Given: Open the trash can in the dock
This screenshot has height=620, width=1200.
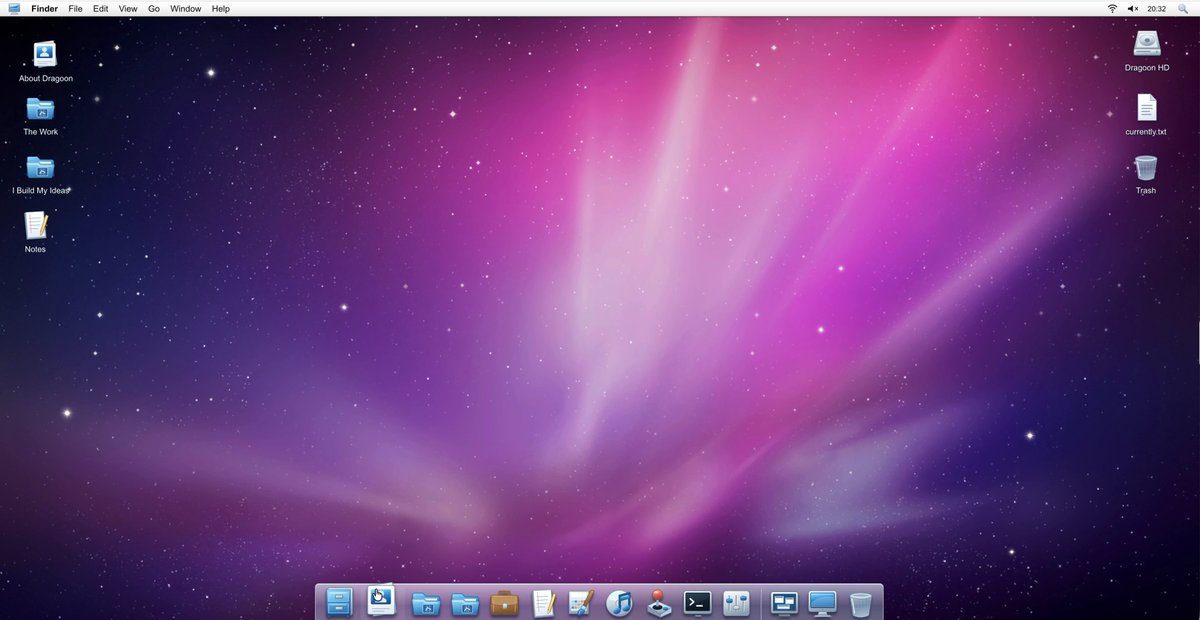Looking at the screenshot, I should click(x=860, y=603).
